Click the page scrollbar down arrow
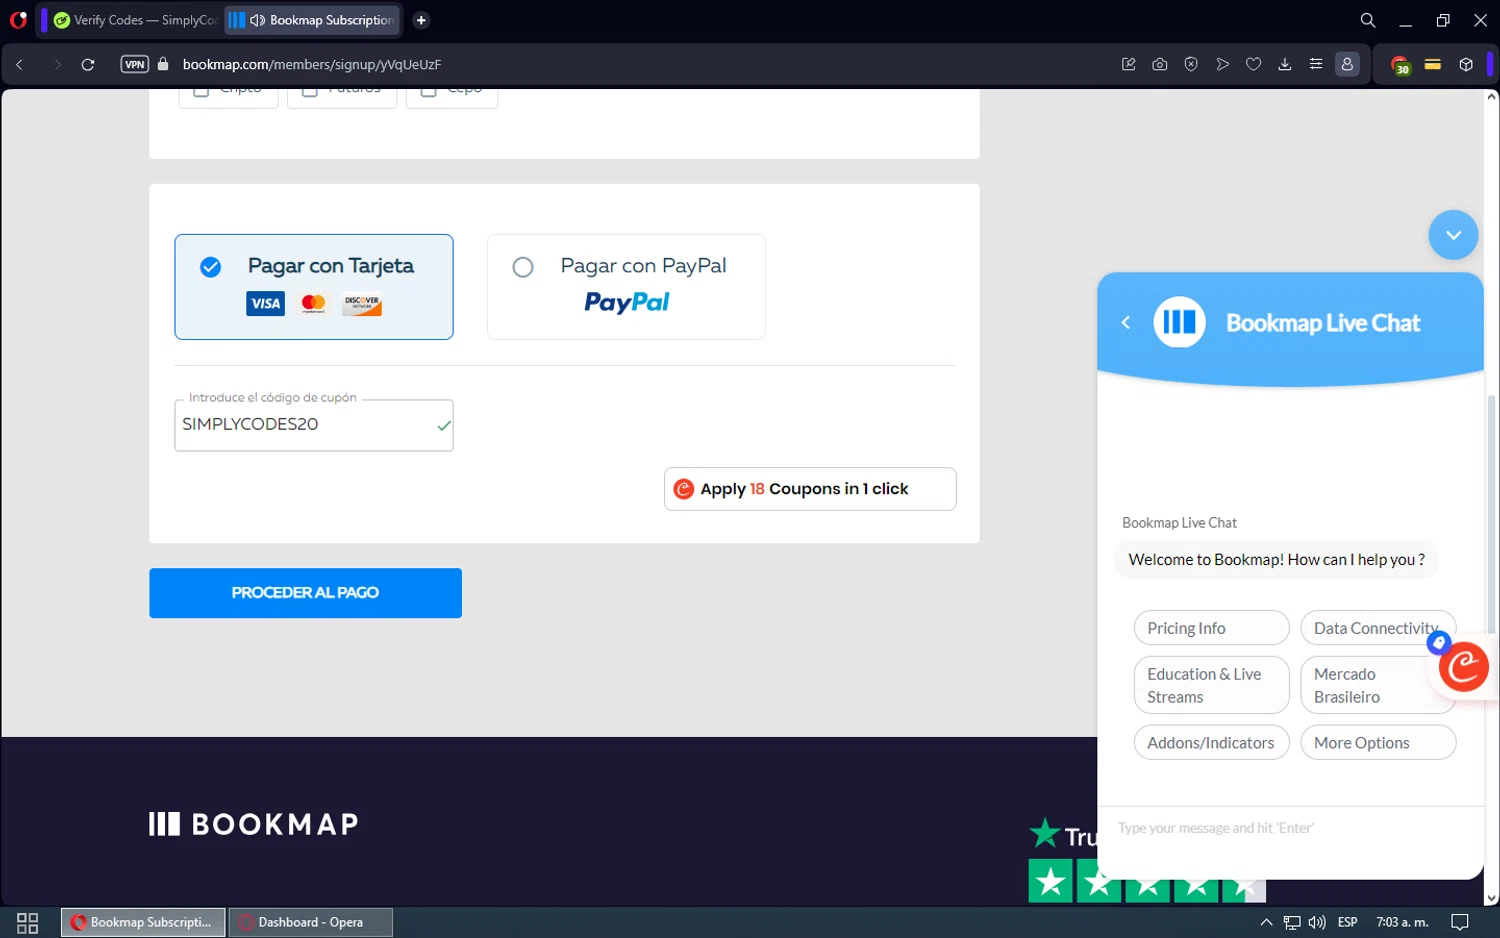The height and width of the screenshot is (938, 1500). click(x=1491, y=899)
